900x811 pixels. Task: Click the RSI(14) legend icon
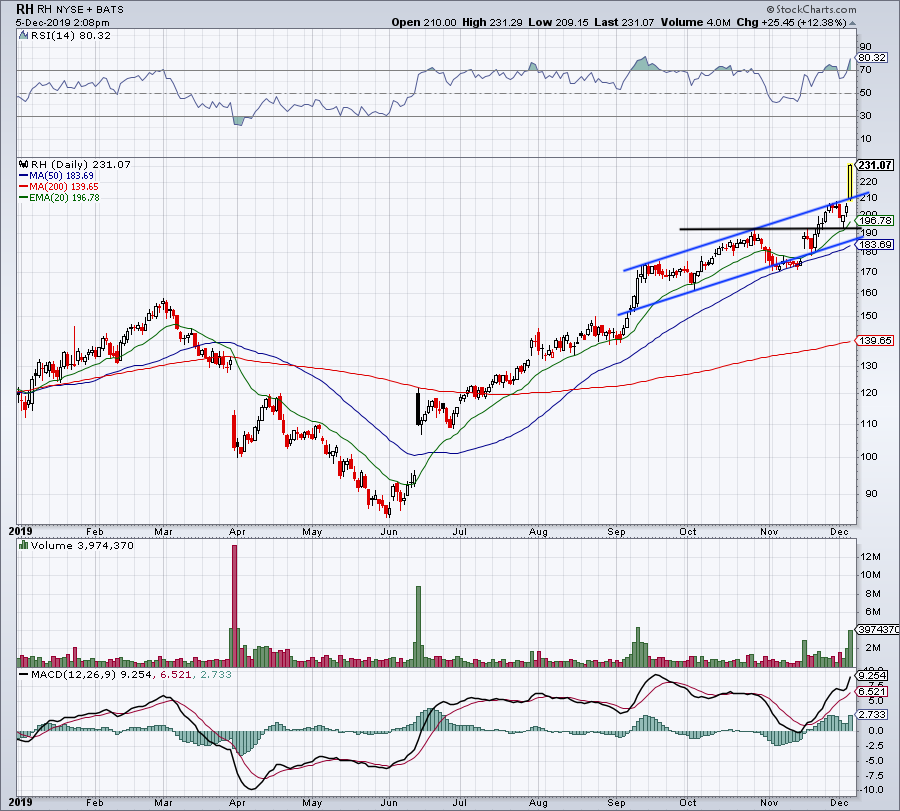(x=23, y=36)
